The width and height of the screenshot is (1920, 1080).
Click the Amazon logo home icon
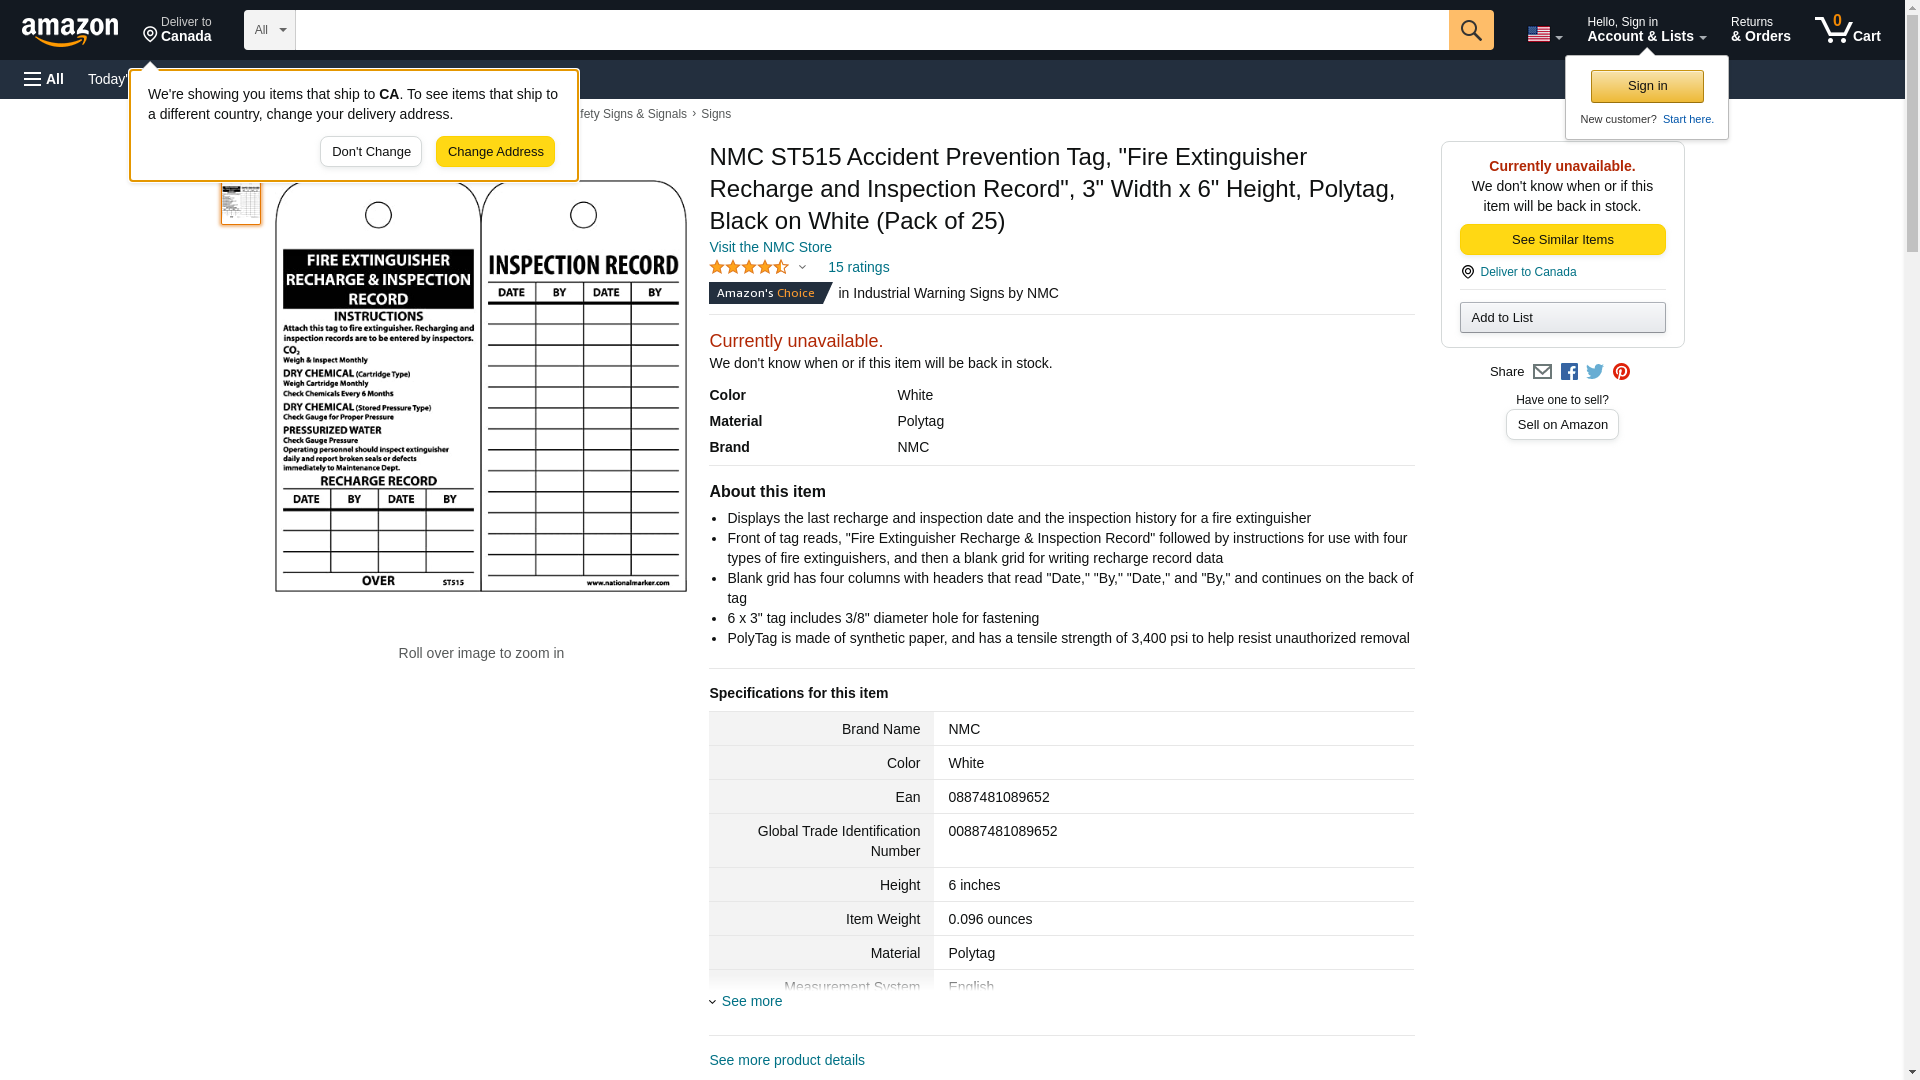pyautogui.click(x=70, y=31)
